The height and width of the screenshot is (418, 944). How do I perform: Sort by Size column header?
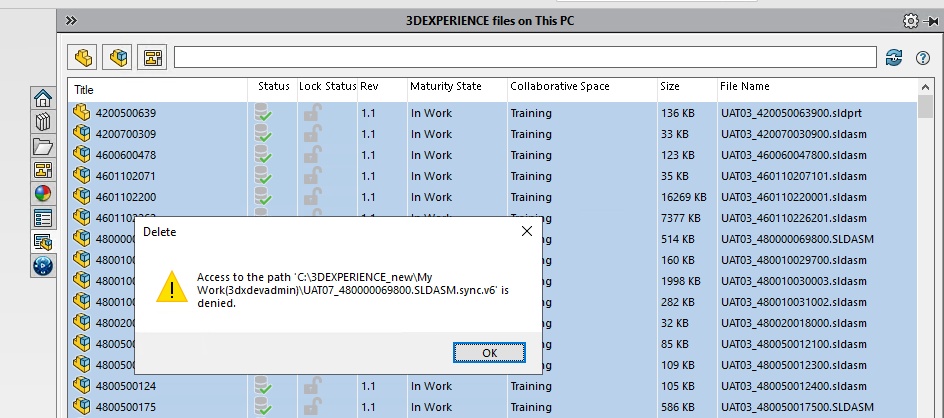tap(687, 87)
